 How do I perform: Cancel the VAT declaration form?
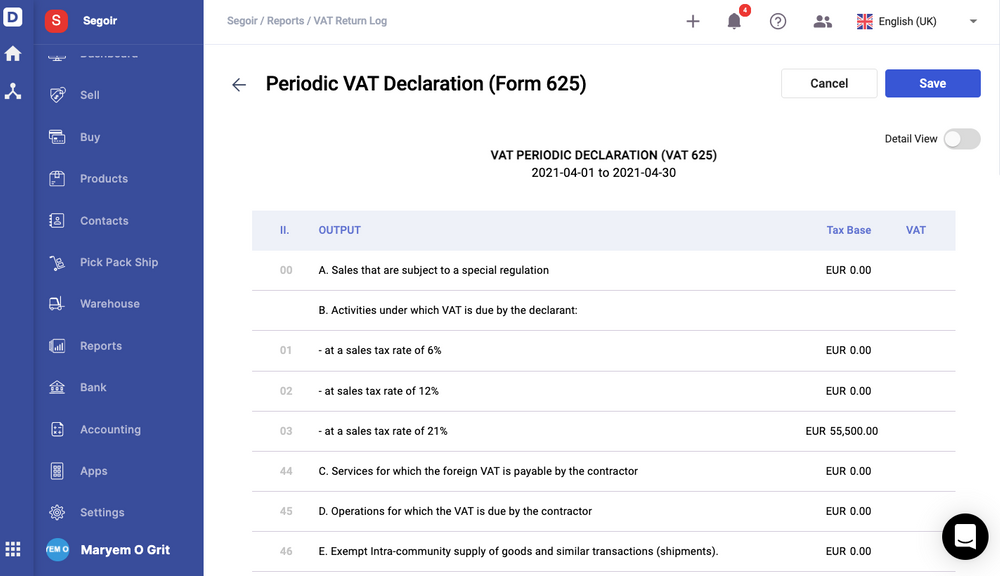(828, 83)
